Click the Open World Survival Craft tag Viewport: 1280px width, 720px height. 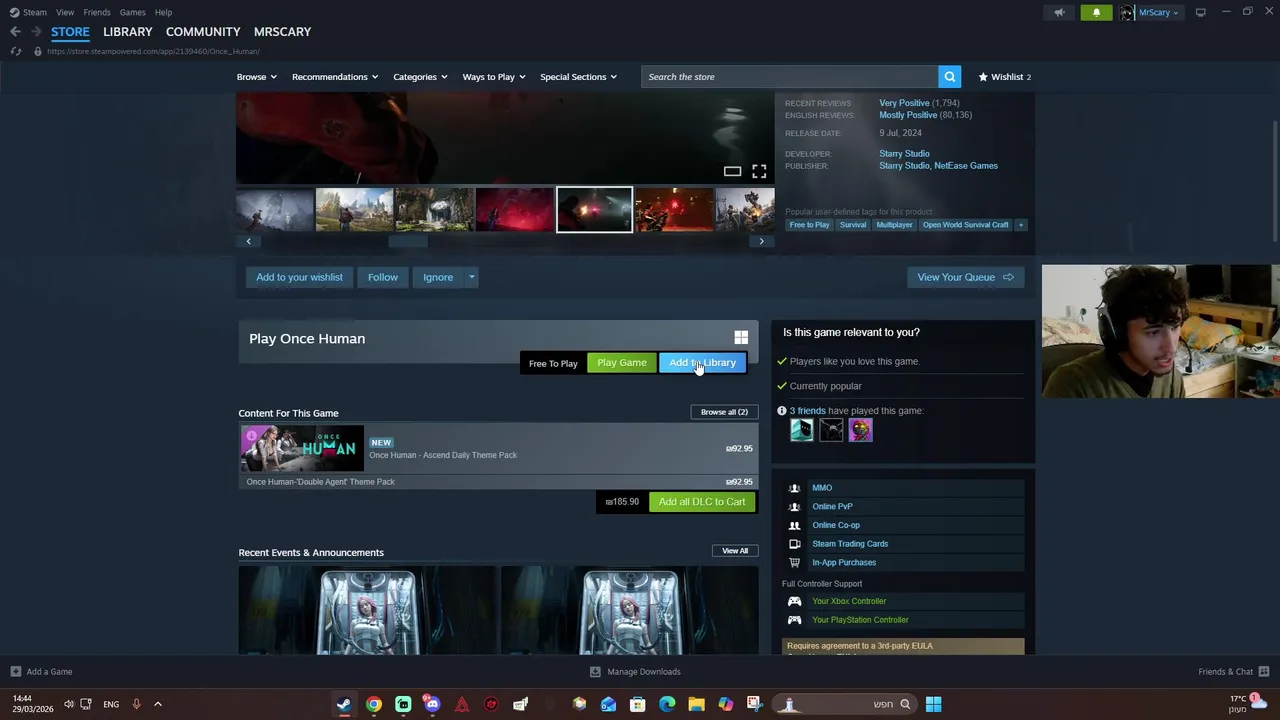coord(966,225)
